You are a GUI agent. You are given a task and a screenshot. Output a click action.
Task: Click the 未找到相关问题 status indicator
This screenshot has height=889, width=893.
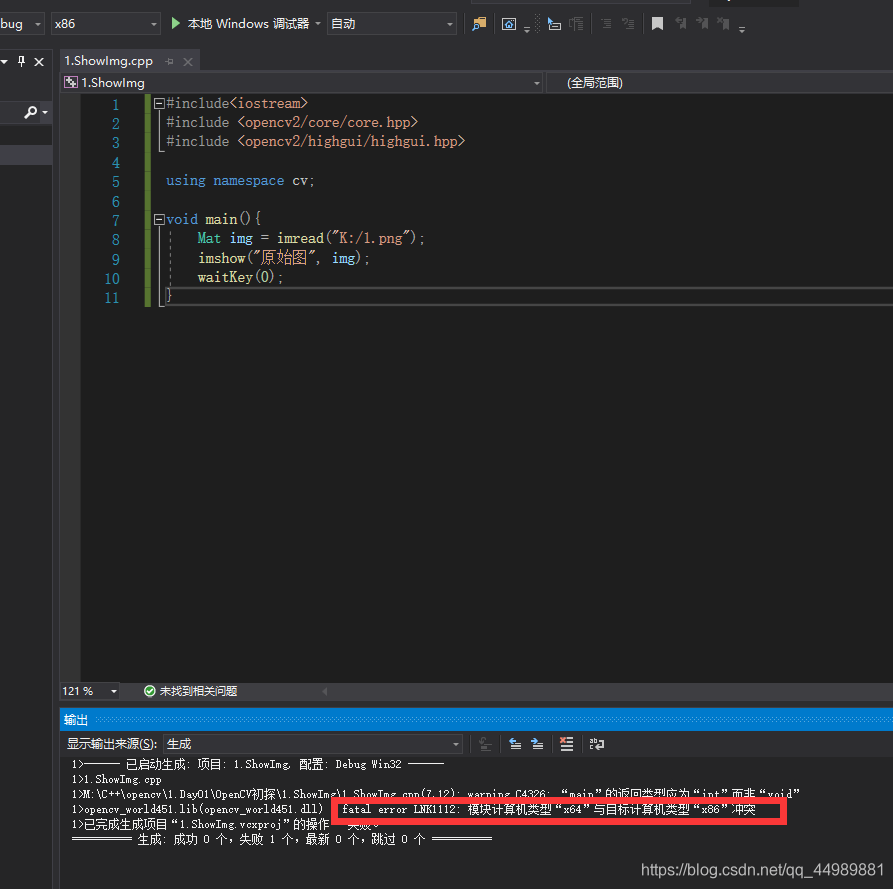[191, 691]
